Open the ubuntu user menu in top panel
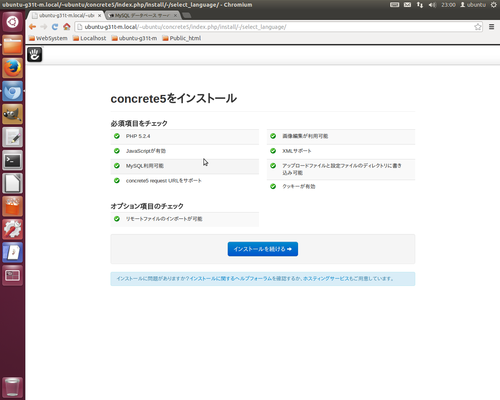 click(x=473, y=5)
